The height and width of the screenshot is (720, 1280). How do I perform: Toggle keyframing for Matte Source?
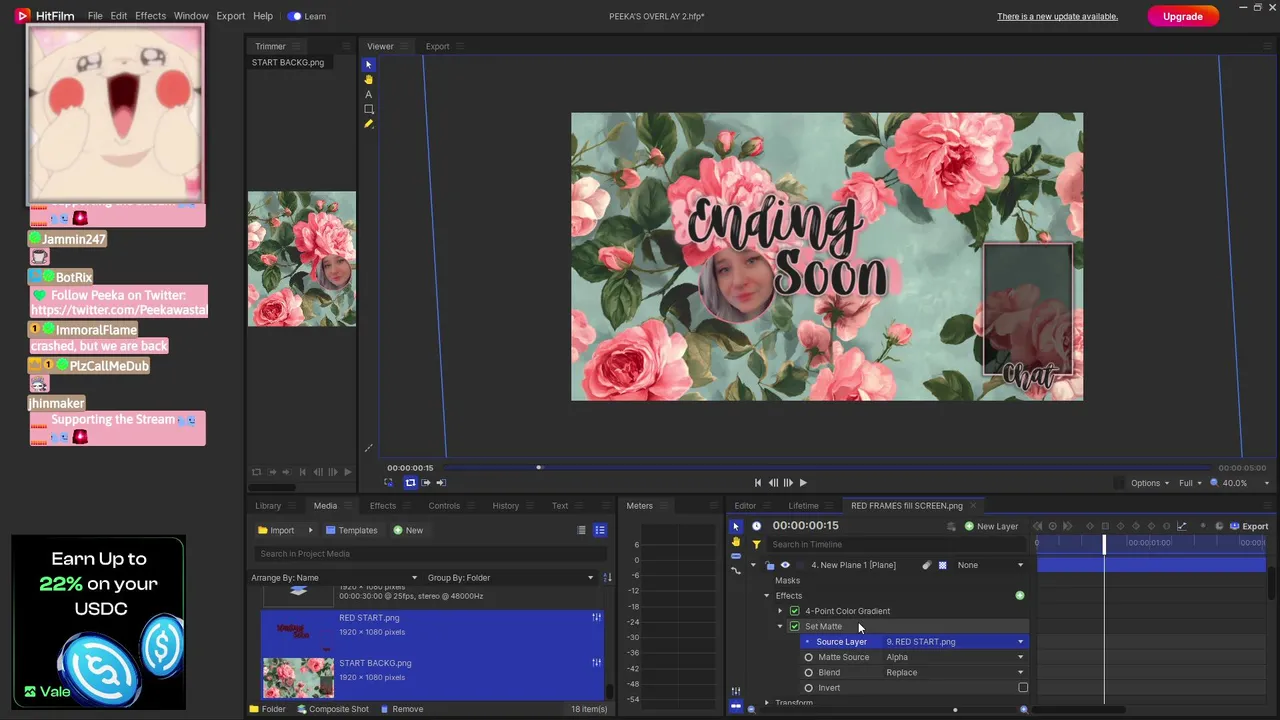(x=809, y=657)
